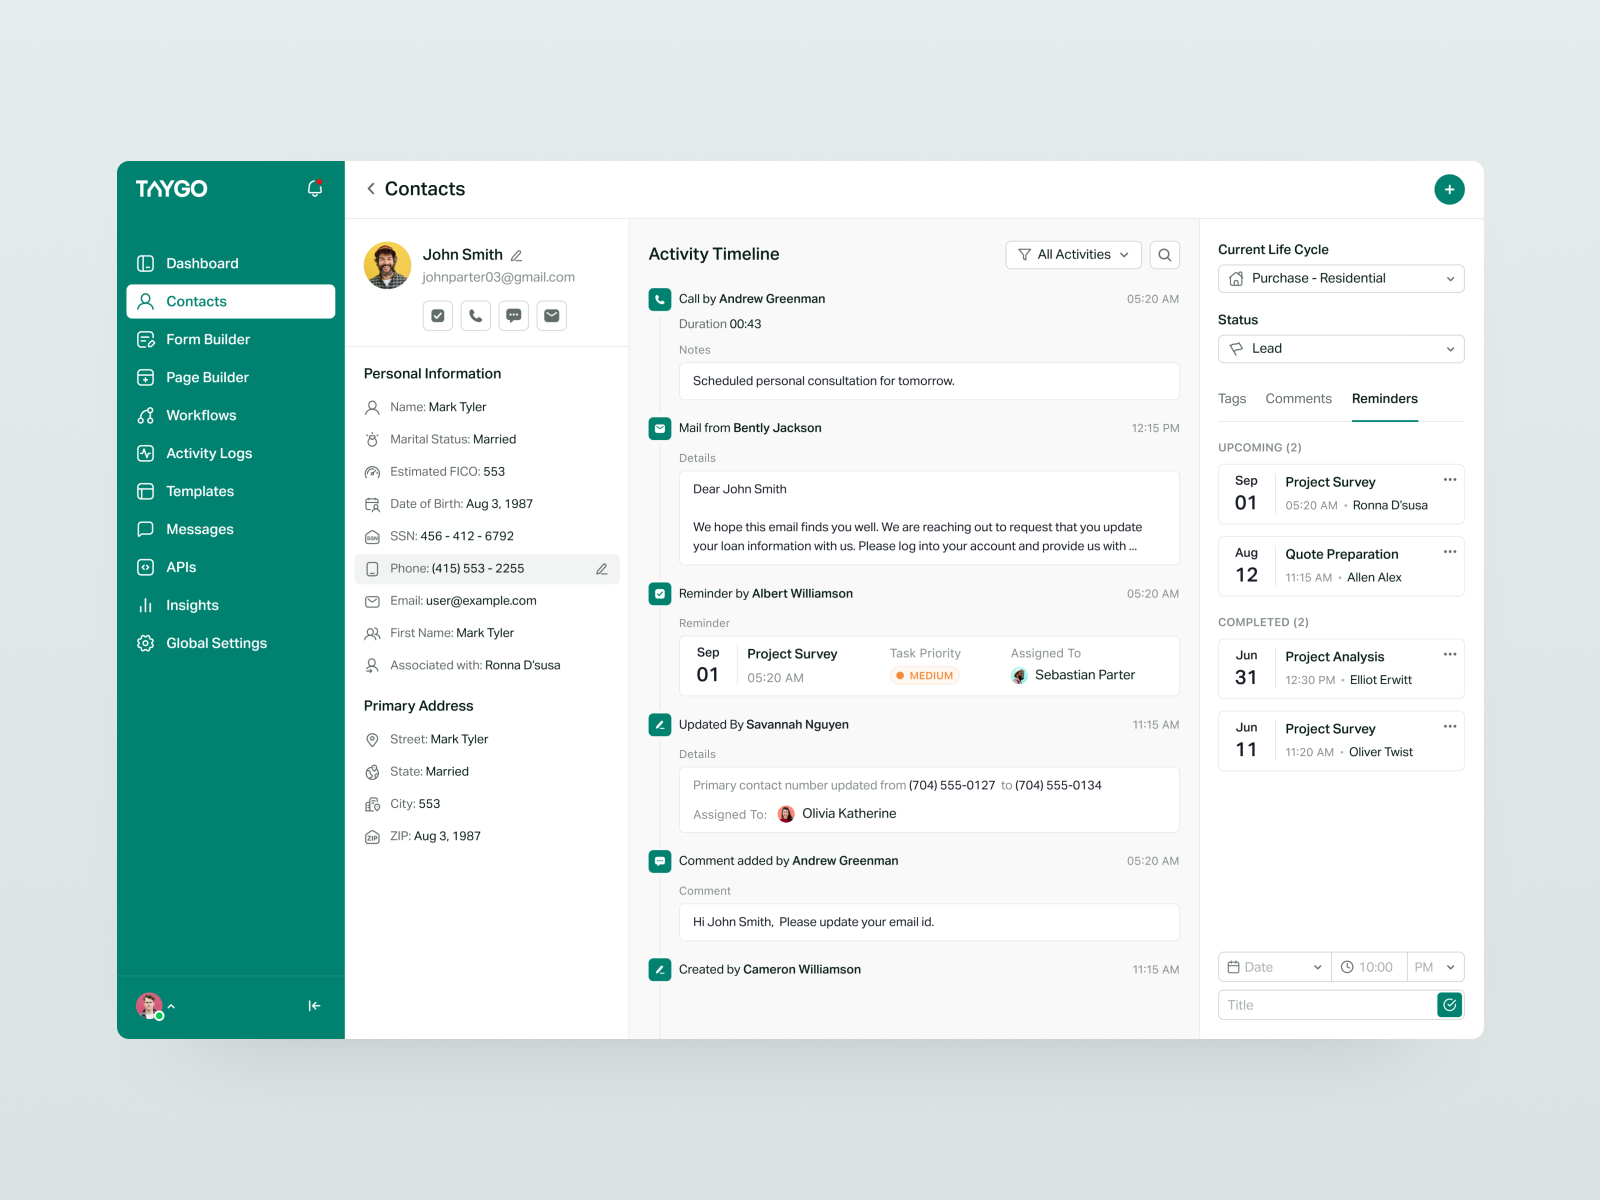Open the Tags tab
The width and height of the screenshot is (1600, 1200).
1231,398
